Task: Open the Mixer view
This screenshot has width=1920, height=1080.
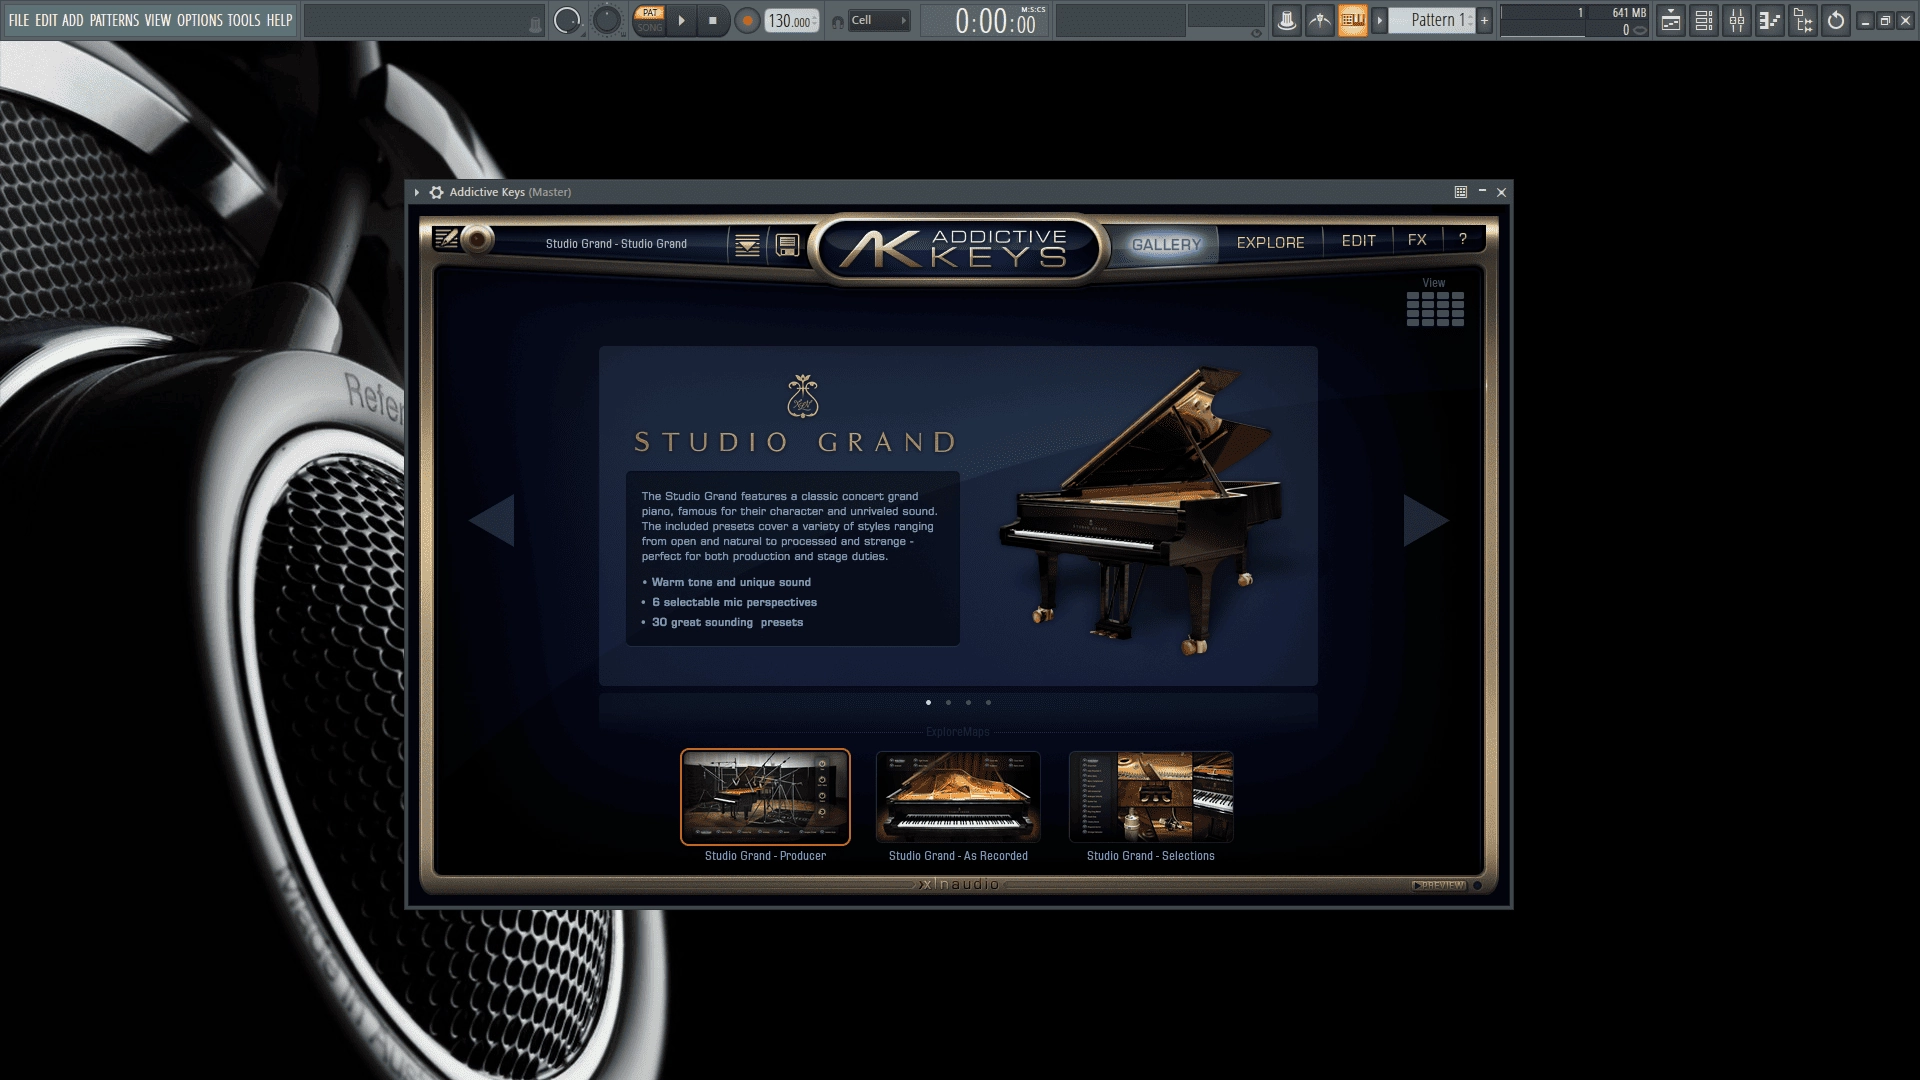Action: (1737, 20)
